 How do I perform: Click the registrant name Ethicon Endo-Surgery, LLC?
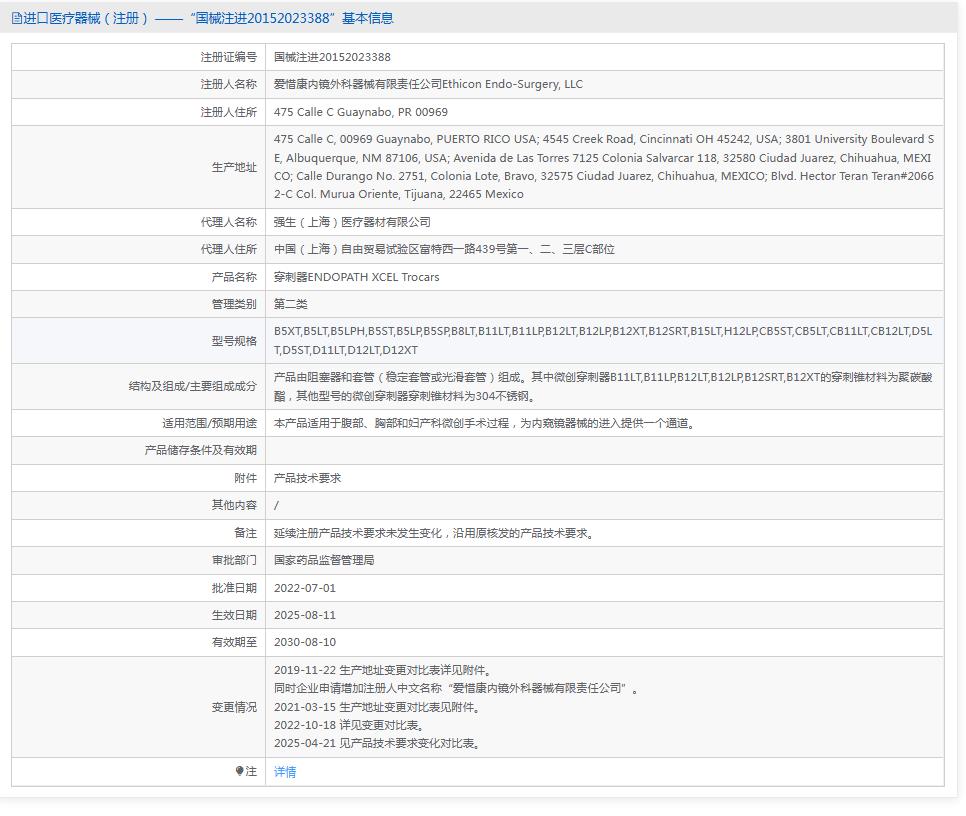pos(512,84)
